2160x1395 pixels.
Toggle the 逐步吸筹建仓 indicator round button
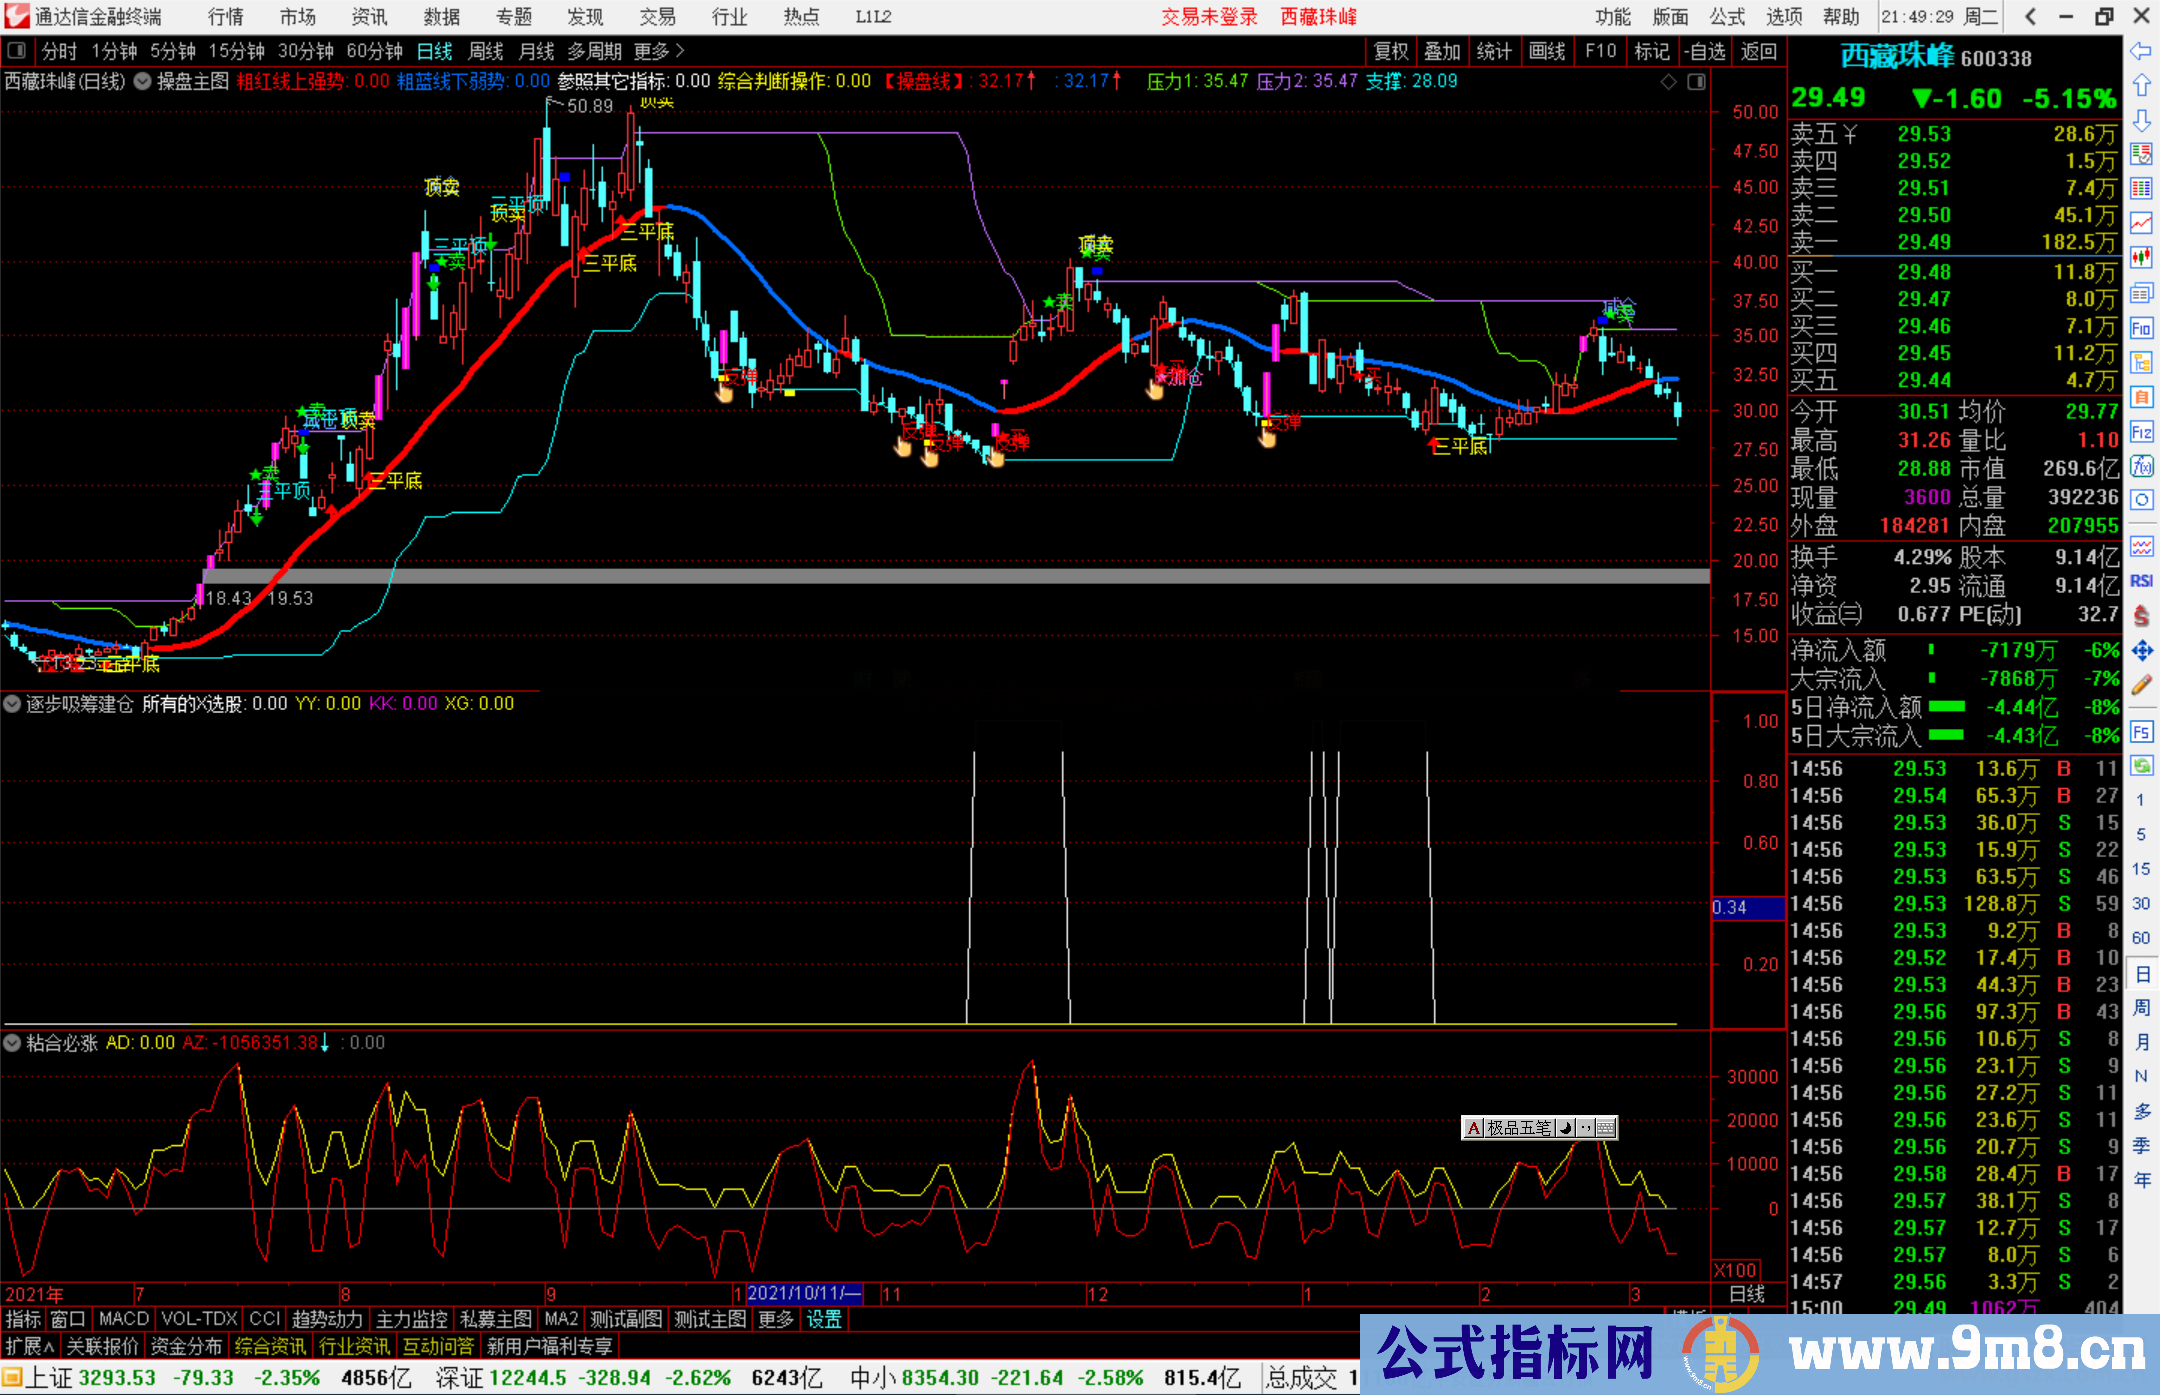(12, 704)
